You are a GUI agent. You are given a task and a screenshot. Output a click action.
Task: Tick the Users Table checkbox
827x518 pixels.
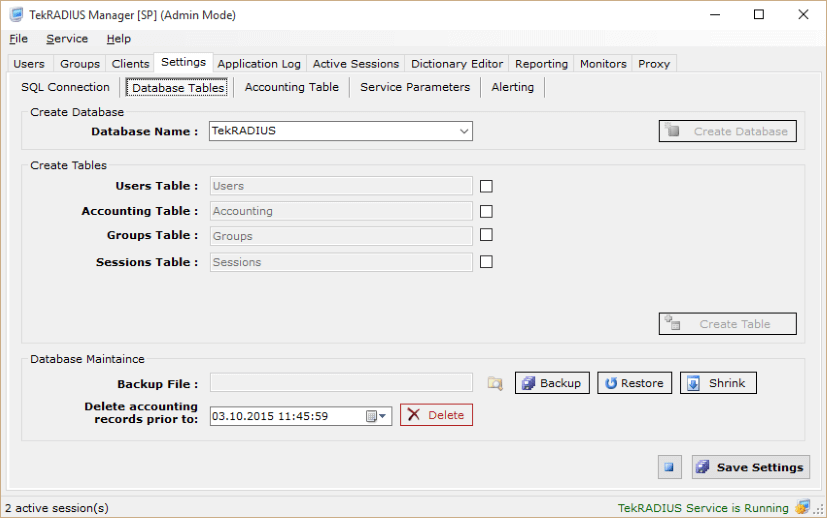click(486, 186)
